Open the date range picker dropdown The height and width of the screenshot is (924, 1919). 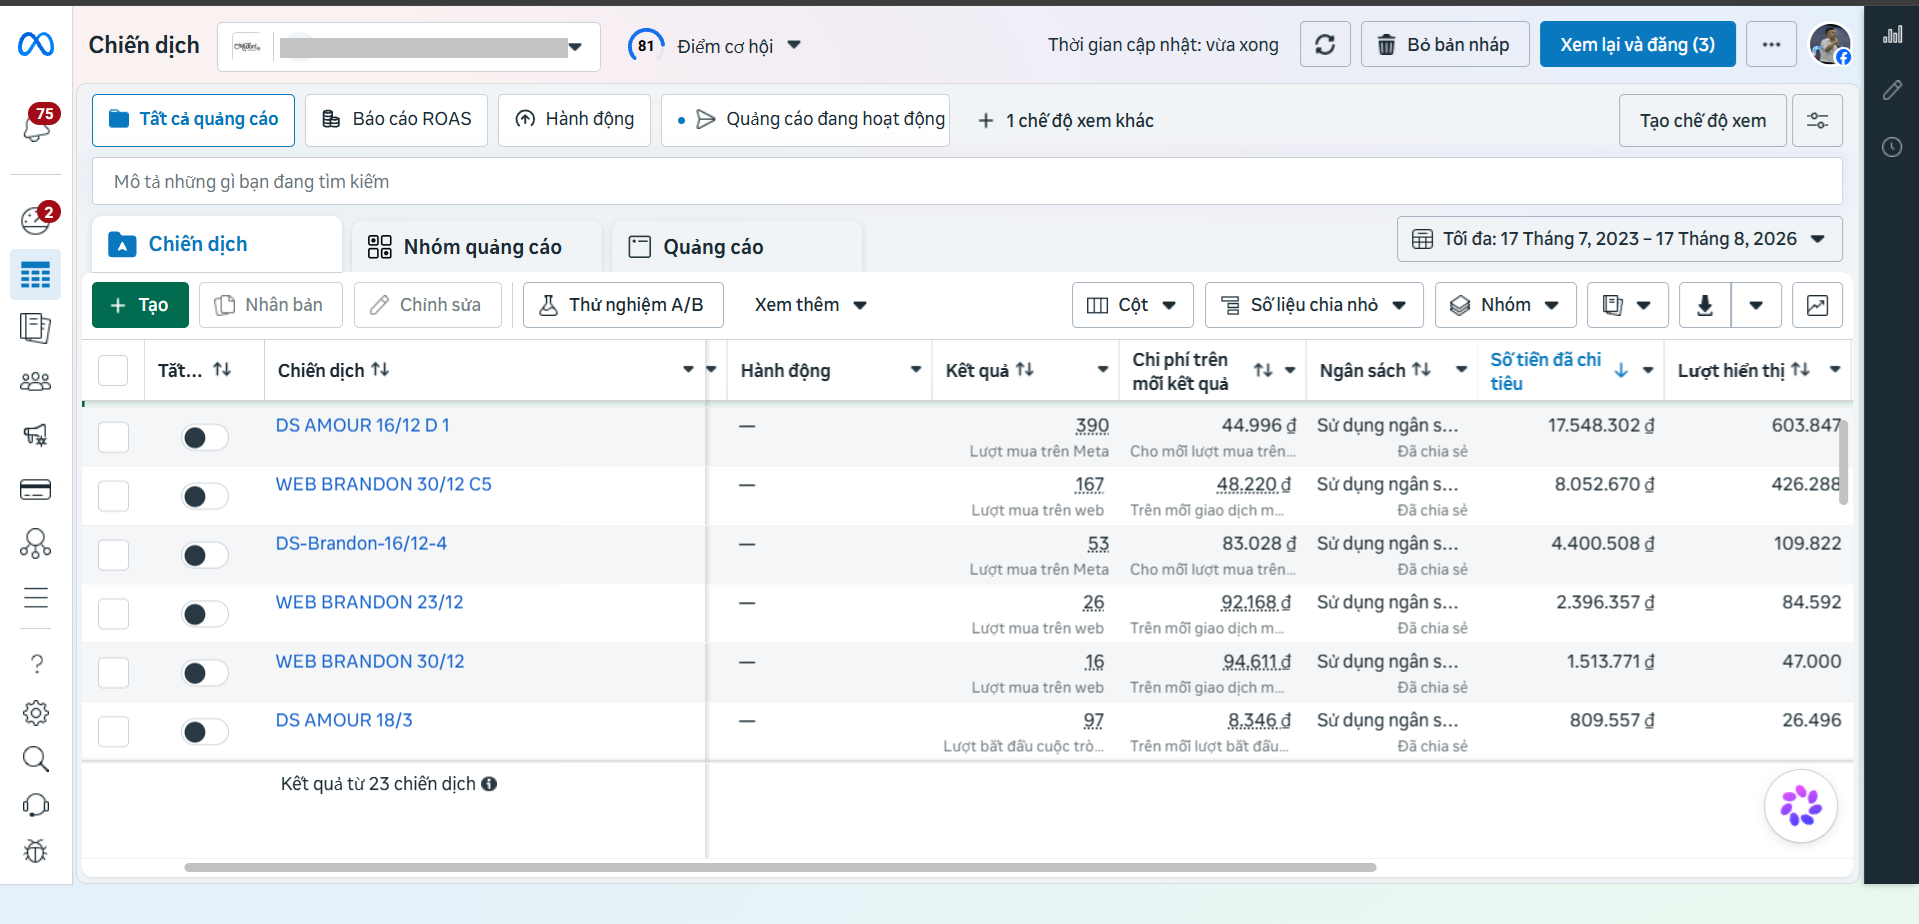(x=1619, y=239)
